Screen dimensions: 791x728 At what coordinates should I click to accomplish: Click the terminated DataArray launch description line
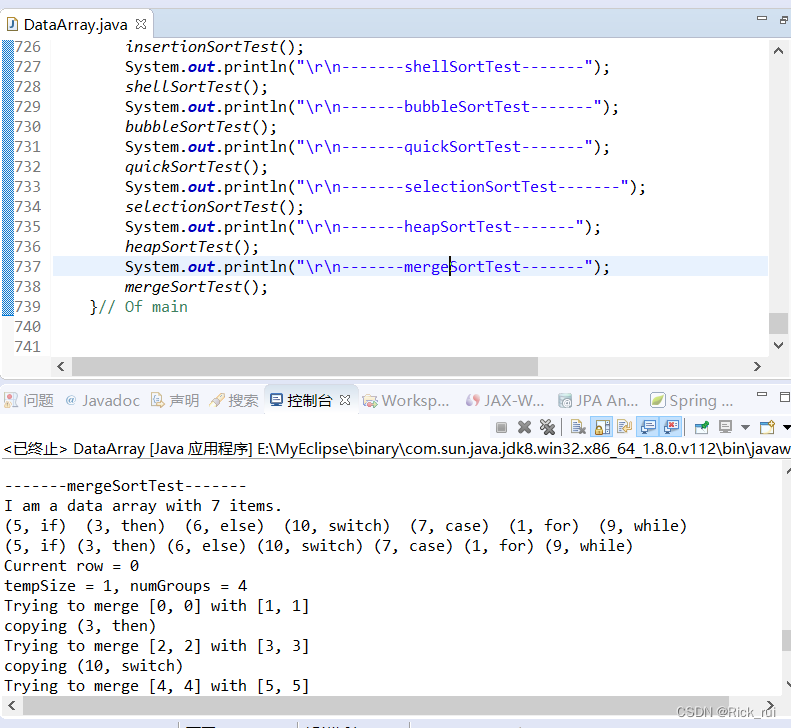point(396,448)
